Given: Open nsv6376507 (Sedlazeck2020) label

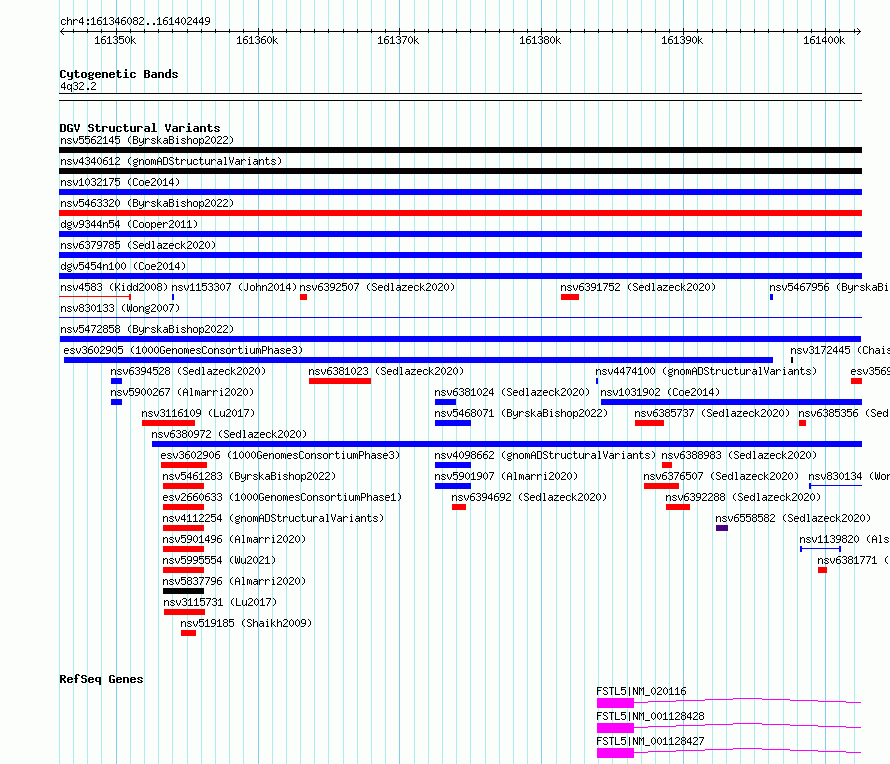Looking at the screenshot, I should point(721,476).
